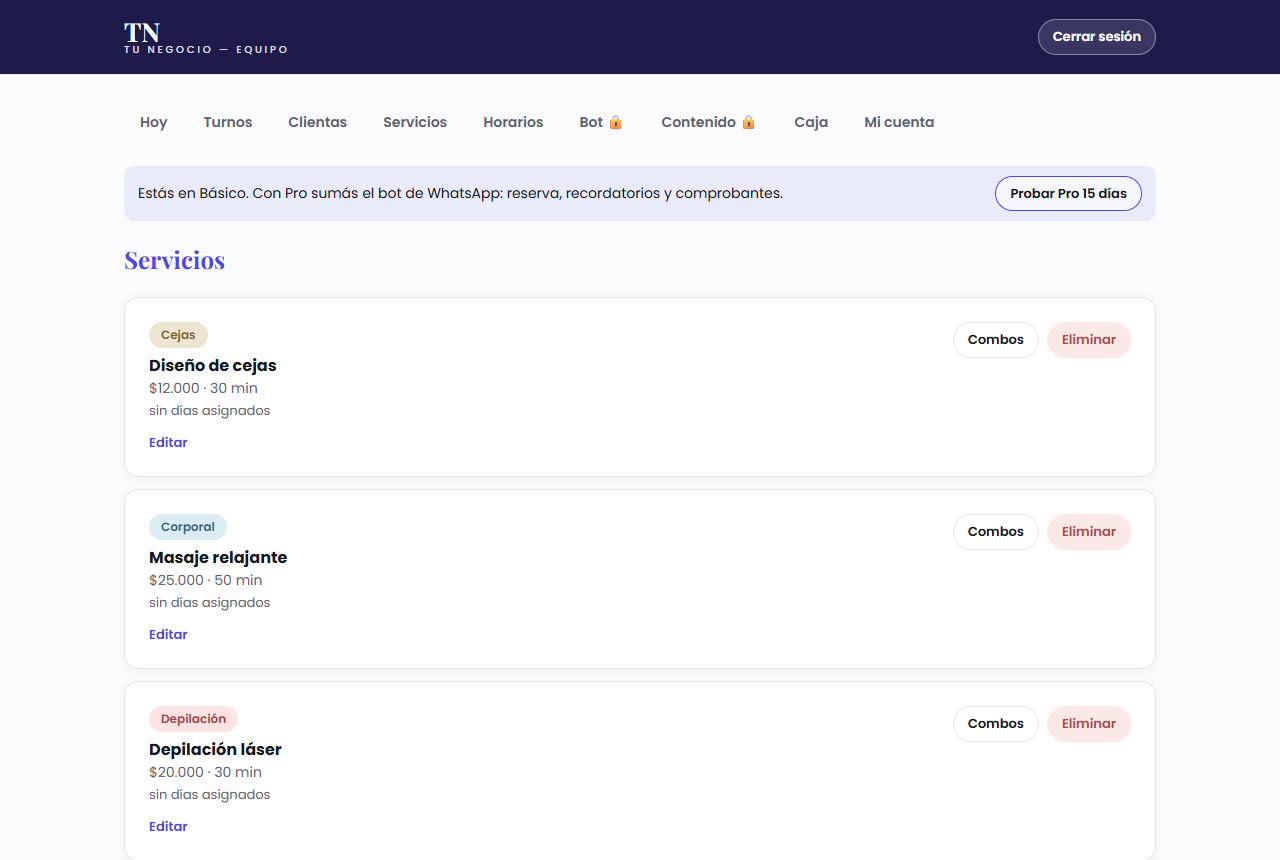Click the TU NEGOCIO — EQUIPO subtitle

pyautogui.click(x=206, y=50)
